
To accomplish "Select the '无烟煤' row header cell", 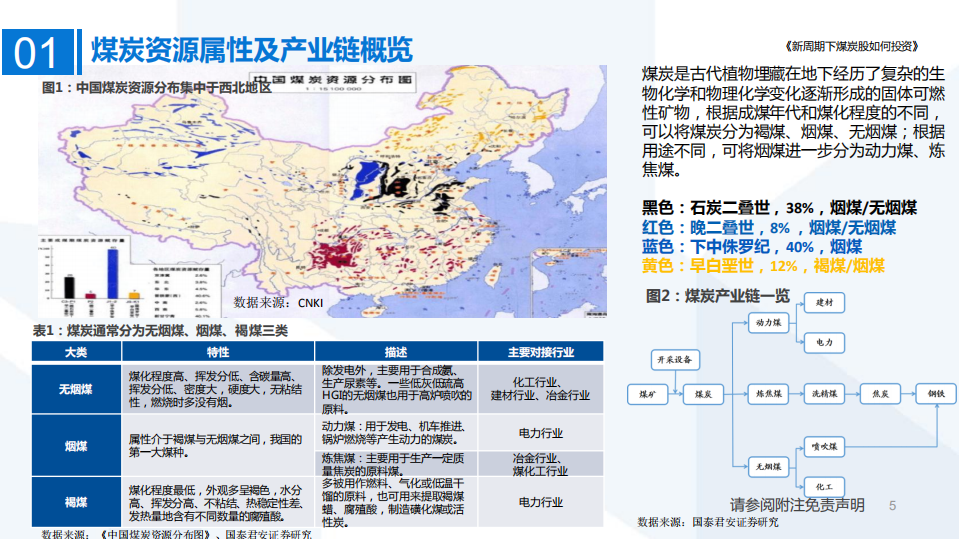I will pyautogui.click(x=76, y=389).
